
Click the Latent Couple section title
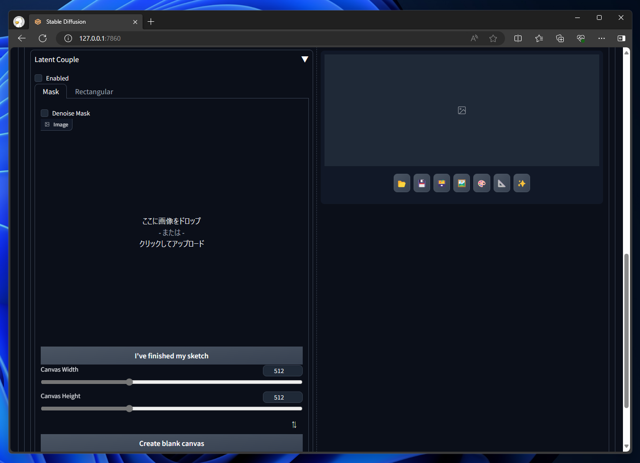click(57, 60)
